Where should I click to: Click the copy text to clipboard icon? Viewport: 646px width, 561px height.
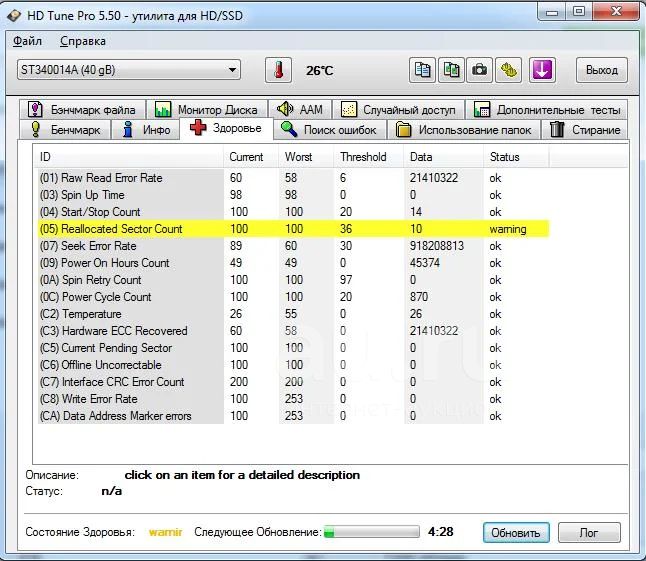point(423,71)
